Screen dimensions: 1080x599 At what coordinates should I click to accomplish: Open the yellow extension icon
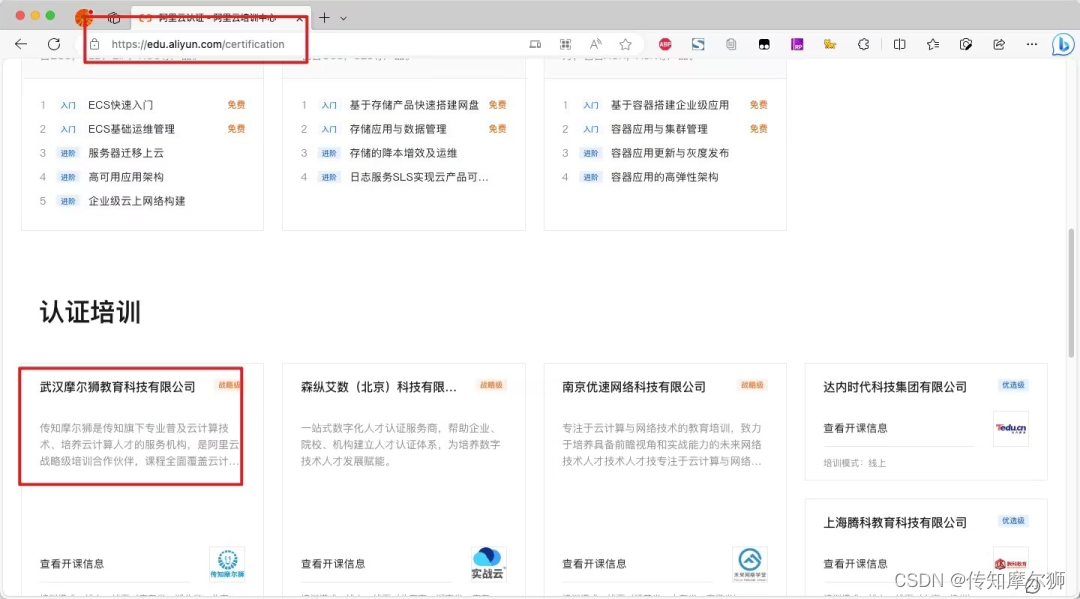click(830, 44)
